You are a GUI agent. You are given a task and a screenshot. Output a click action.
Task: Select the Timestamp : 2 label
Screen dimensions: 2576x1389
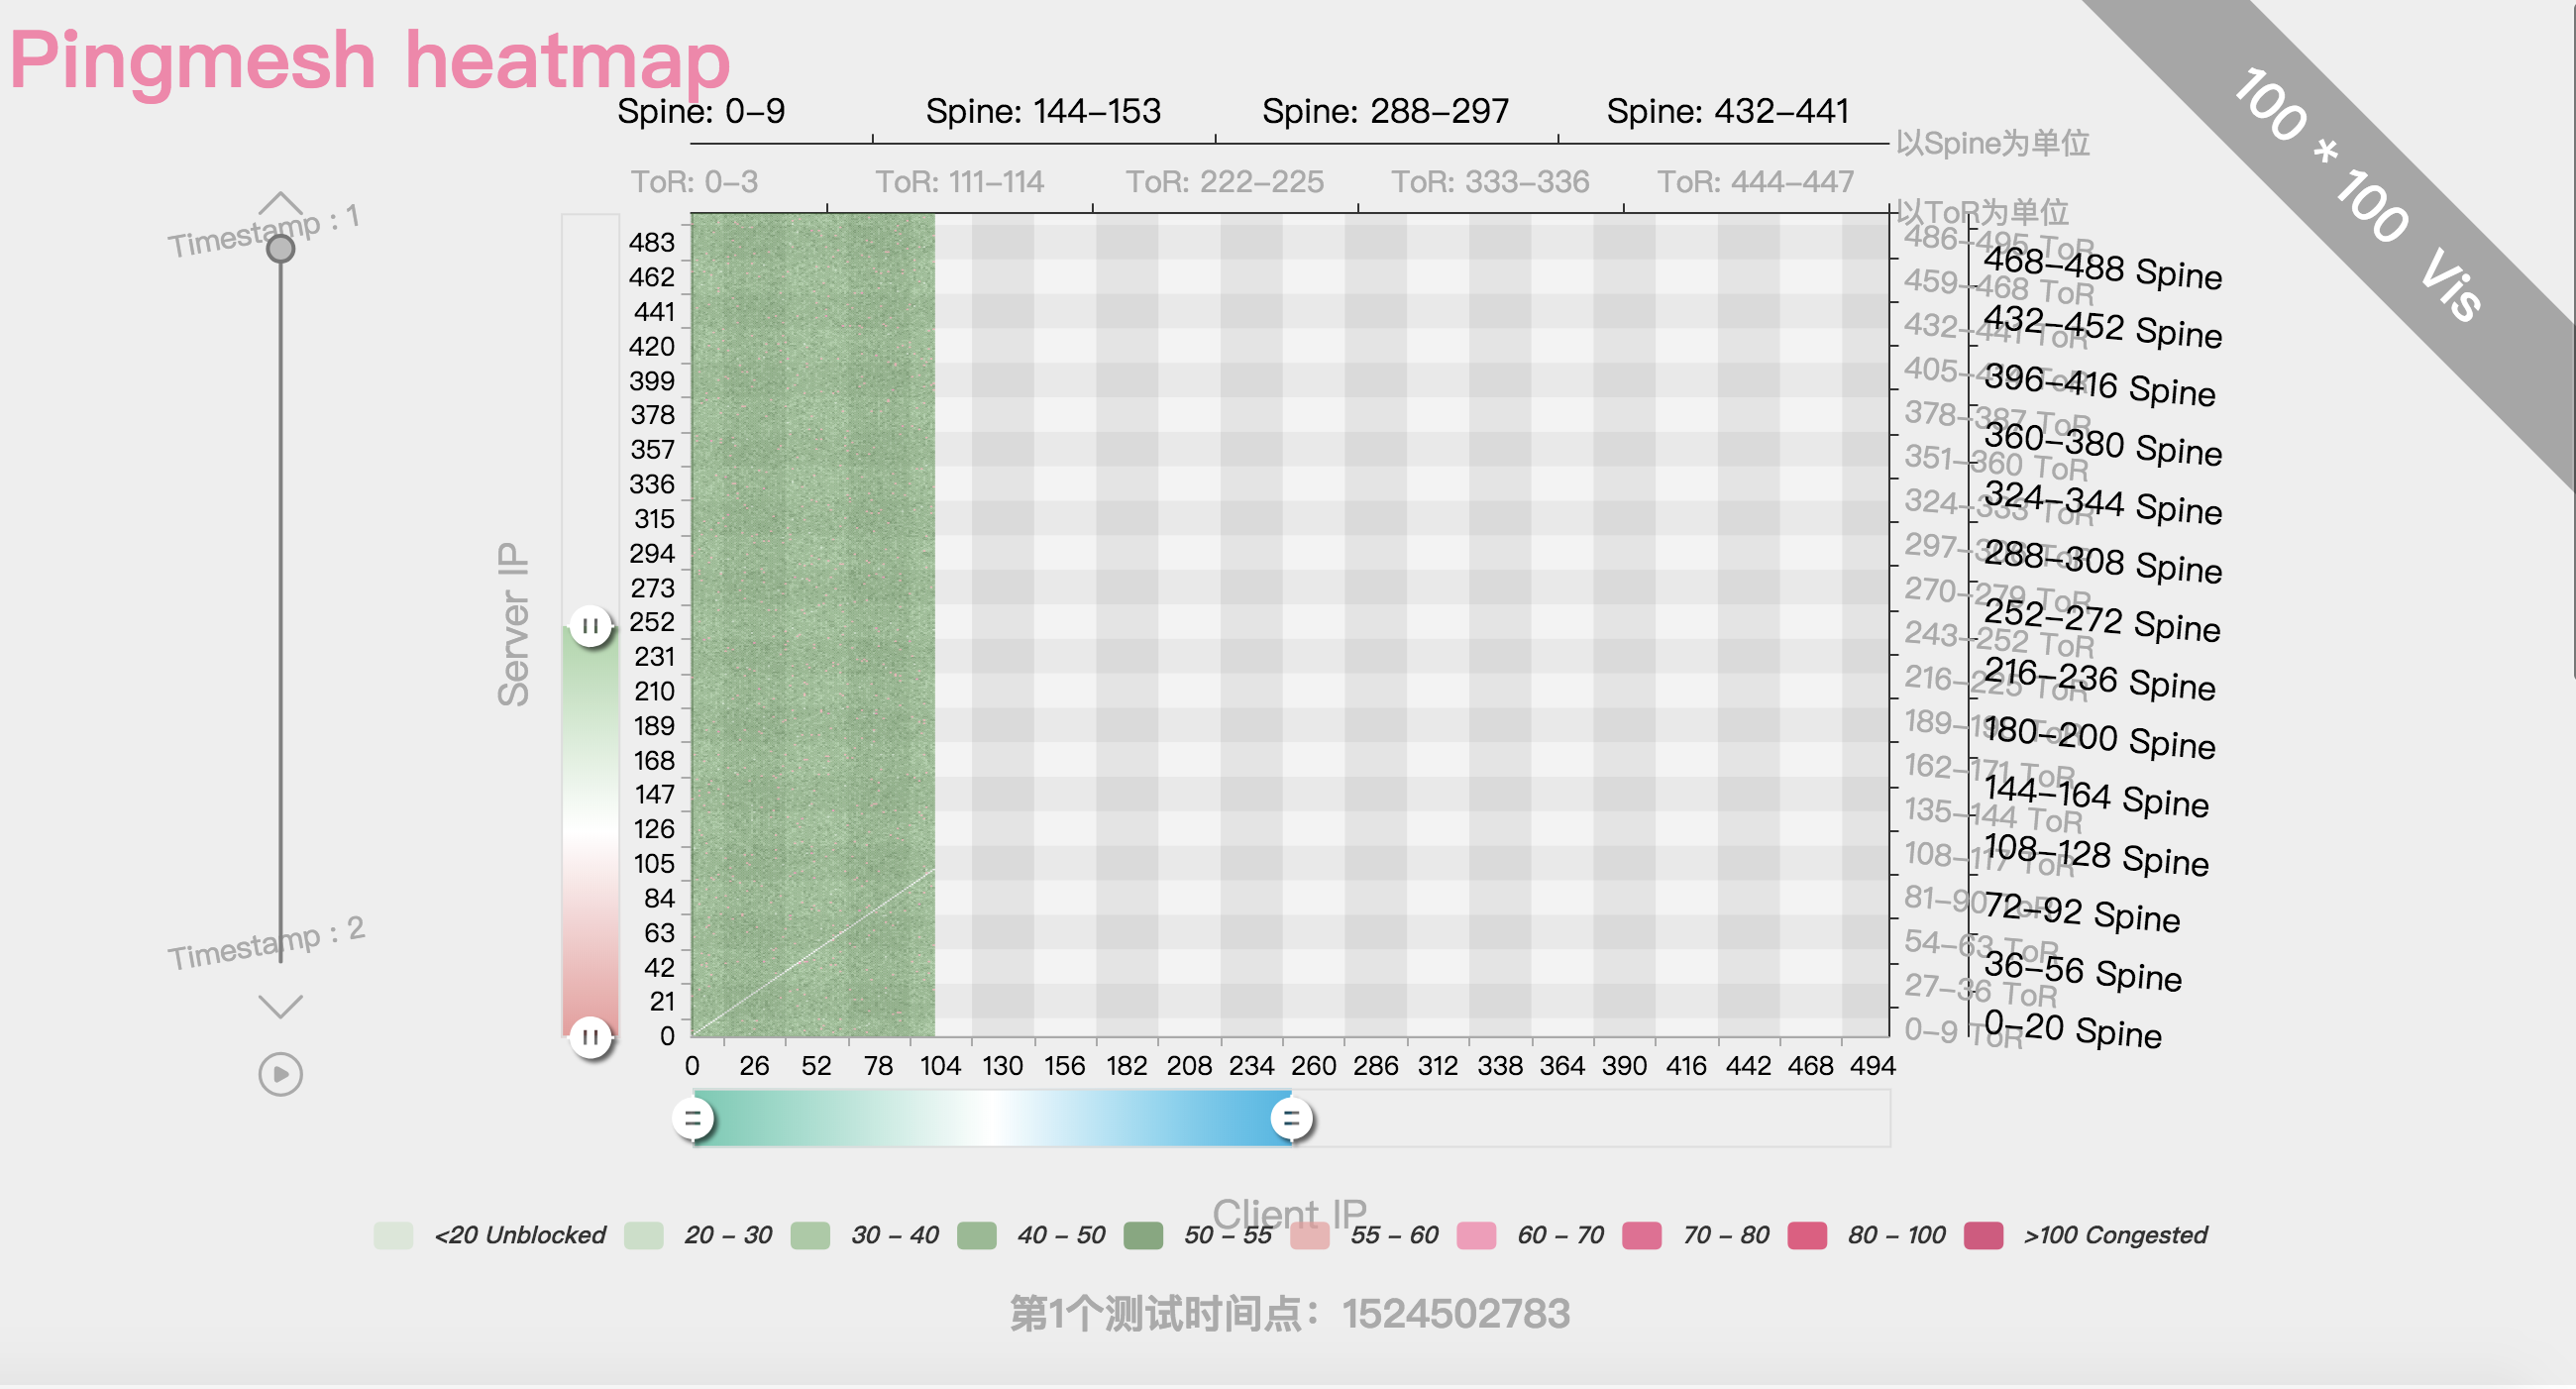click(266, 943)
